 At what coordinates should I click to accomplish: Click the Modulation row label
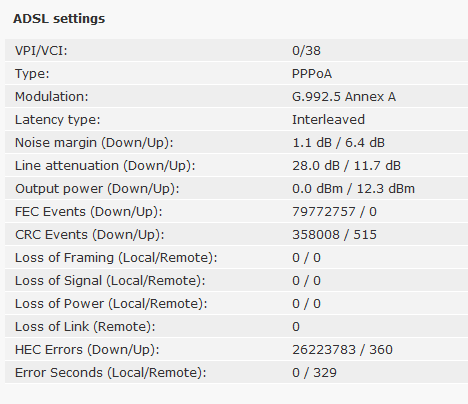(52, 97)
